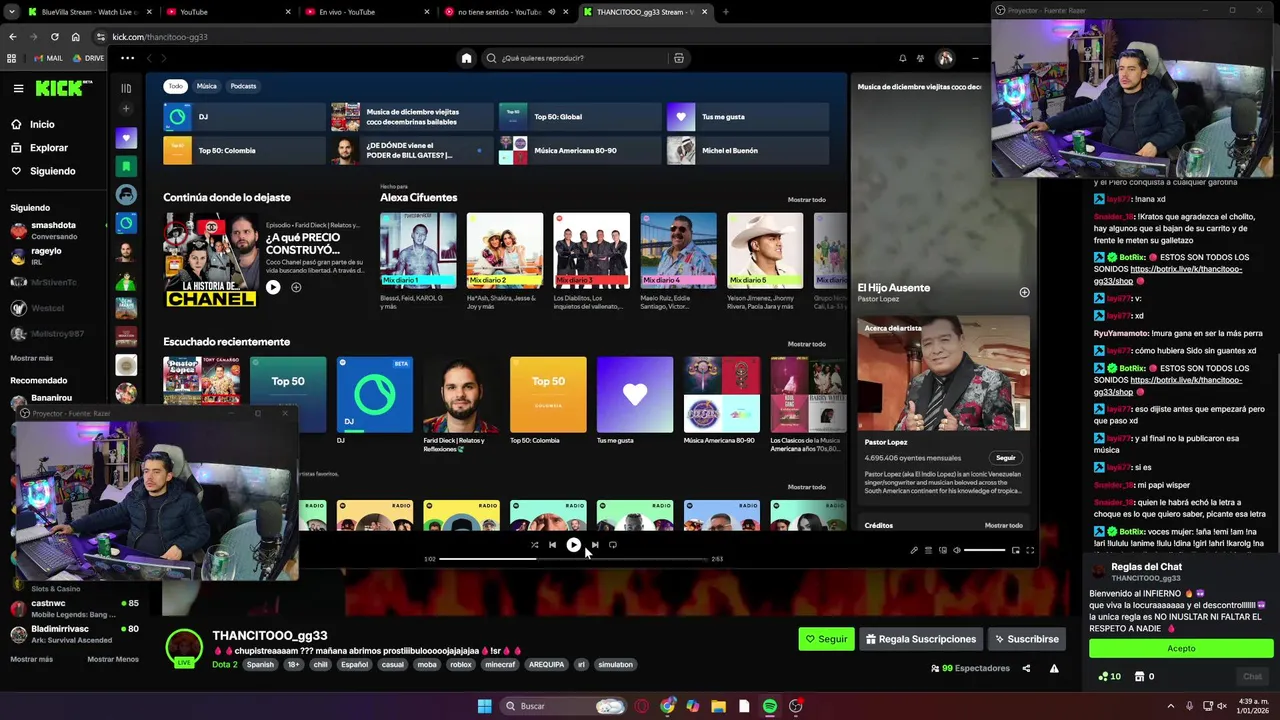Click the Suscribirse button
Image resolution: width=1280 pixels, height=720 pixels.
coord(1026,639)
